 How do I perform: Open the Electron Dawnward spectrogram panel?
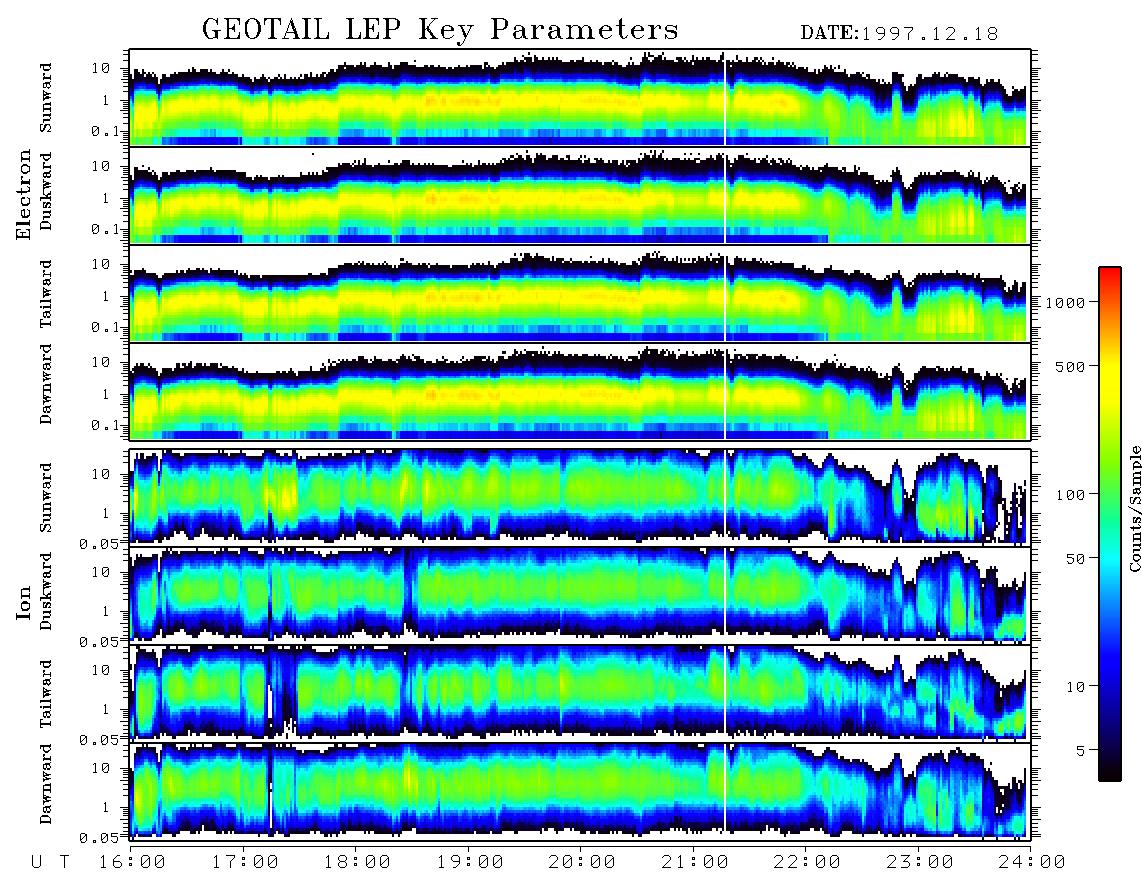(580, 391)
